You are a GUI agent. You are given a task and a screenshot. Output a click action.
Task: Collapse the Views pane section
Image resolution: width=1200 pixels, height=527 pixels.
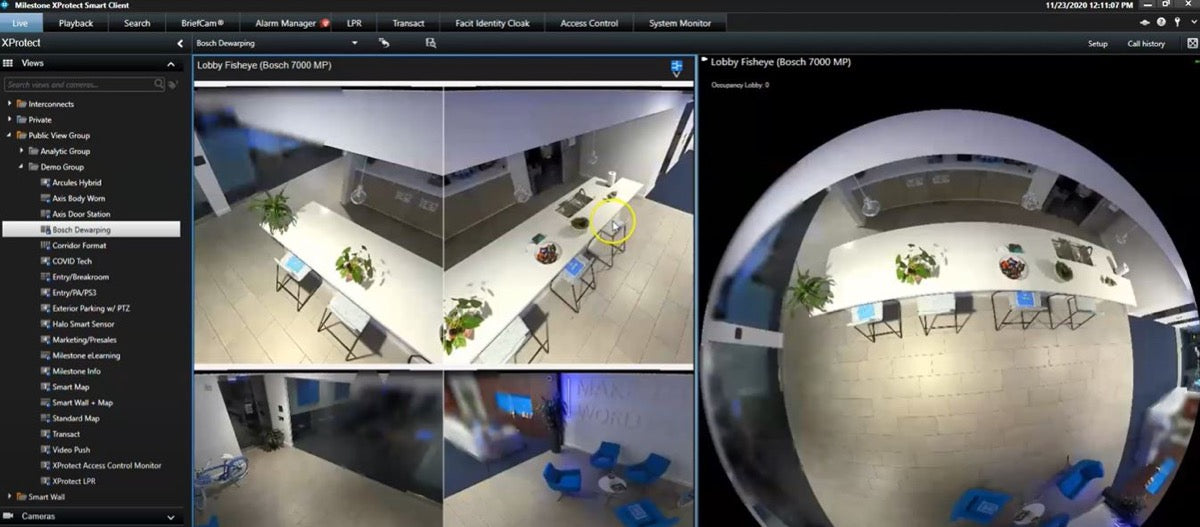(x=171, y=64)
